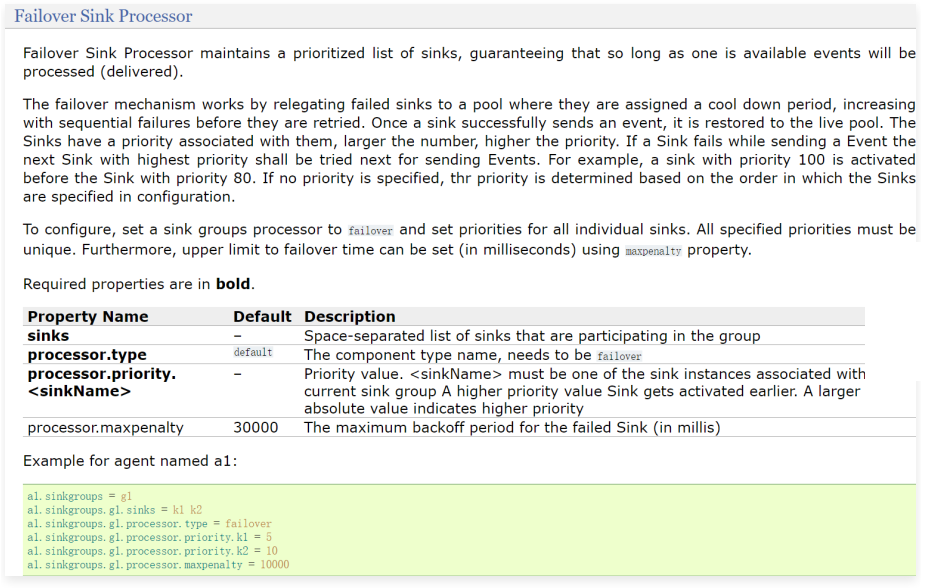The width and height of the screenshot is (927, 588).
Task: Click the 'failover' code in the processor.type description
Action: [619, 356]
